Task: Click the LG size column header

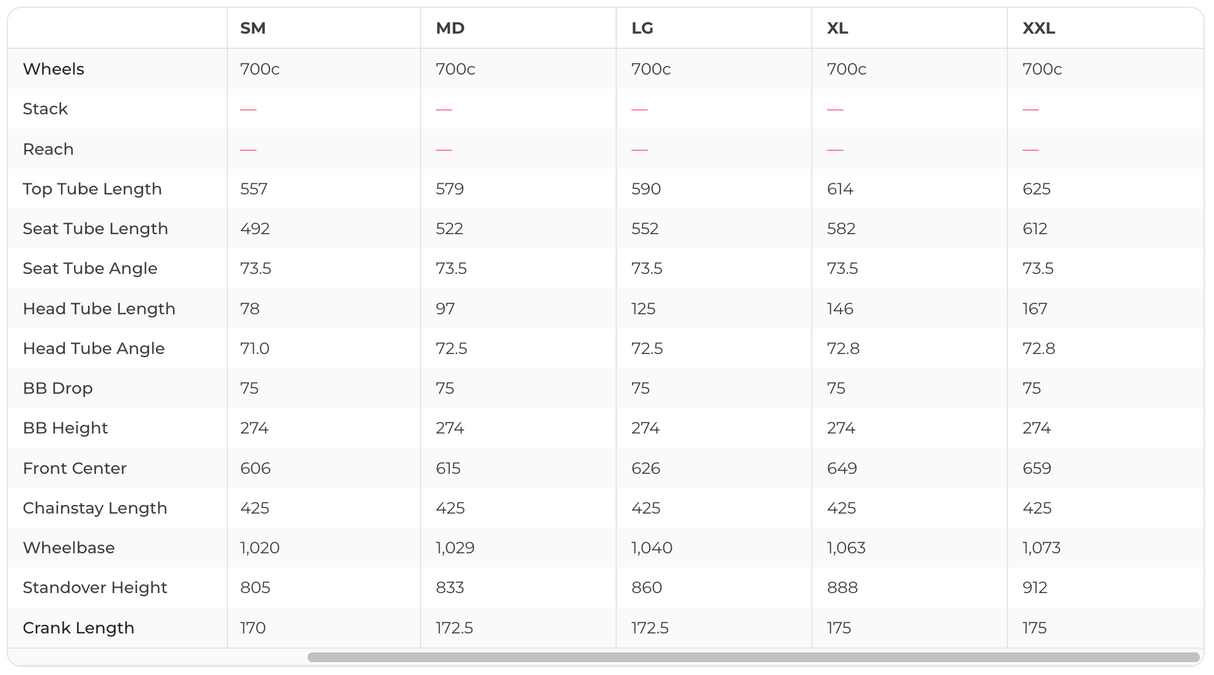Action: [x=642, y=28]
